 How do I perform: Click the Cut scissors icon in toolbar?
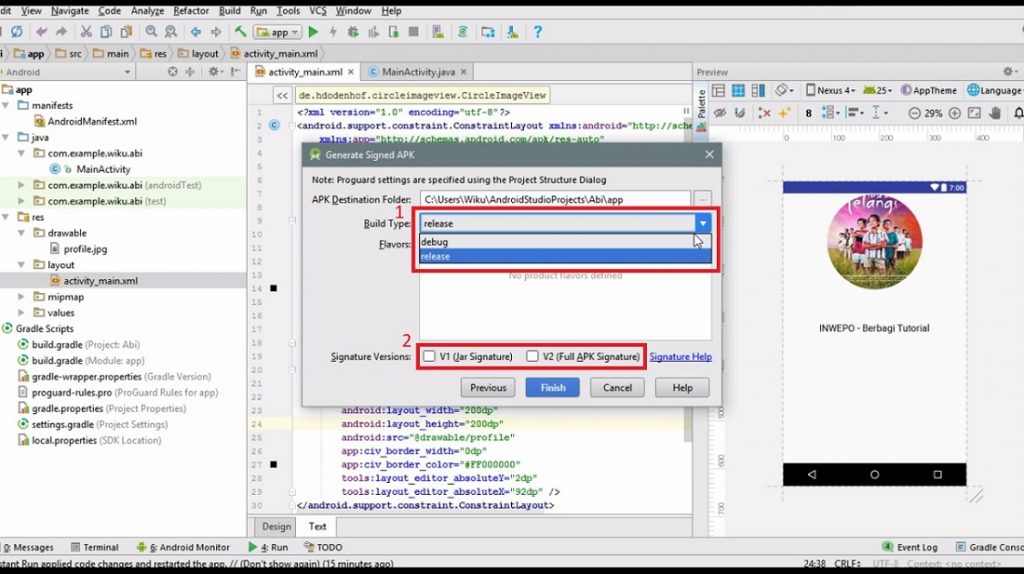click(x=85, y=32)
